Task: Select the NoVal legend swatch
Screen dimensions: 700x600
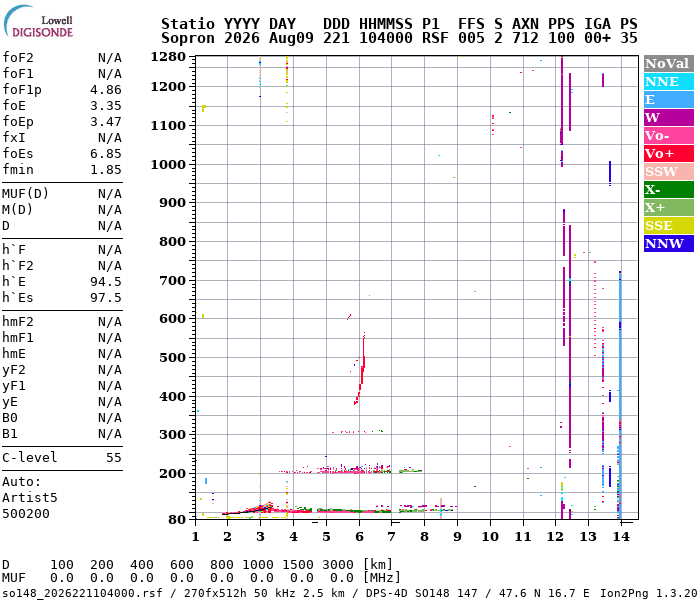Action: point(669,63)
